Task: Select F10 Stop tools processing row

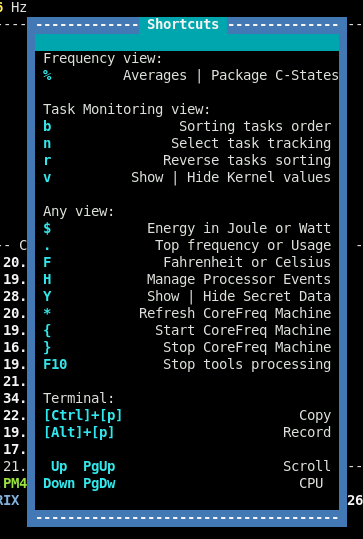Action: pyautogui.click(x=187, y=365)
